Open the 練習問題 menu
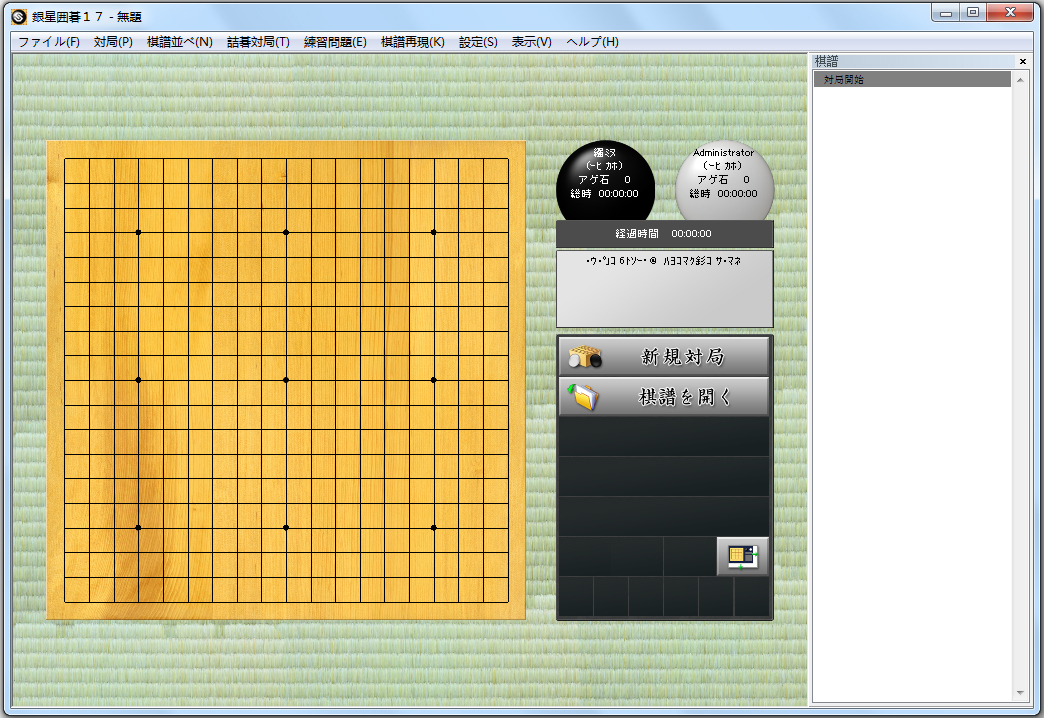The height and width of the screenshot is (718, 1044). tap(336, 42)
